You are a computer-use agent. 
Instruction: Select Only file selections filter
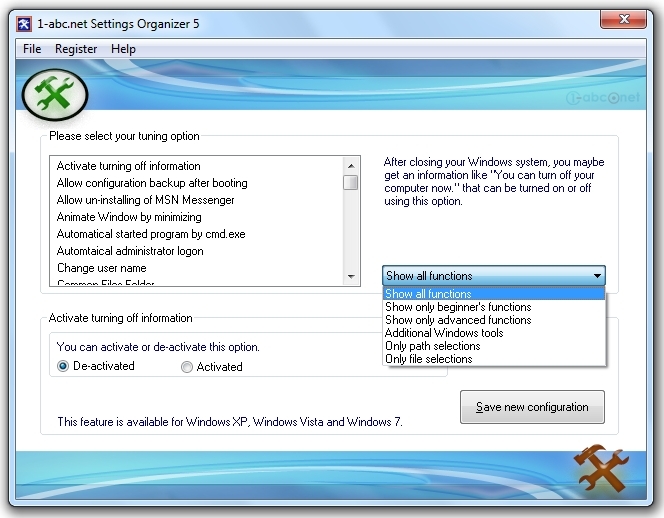pos(429,359)
